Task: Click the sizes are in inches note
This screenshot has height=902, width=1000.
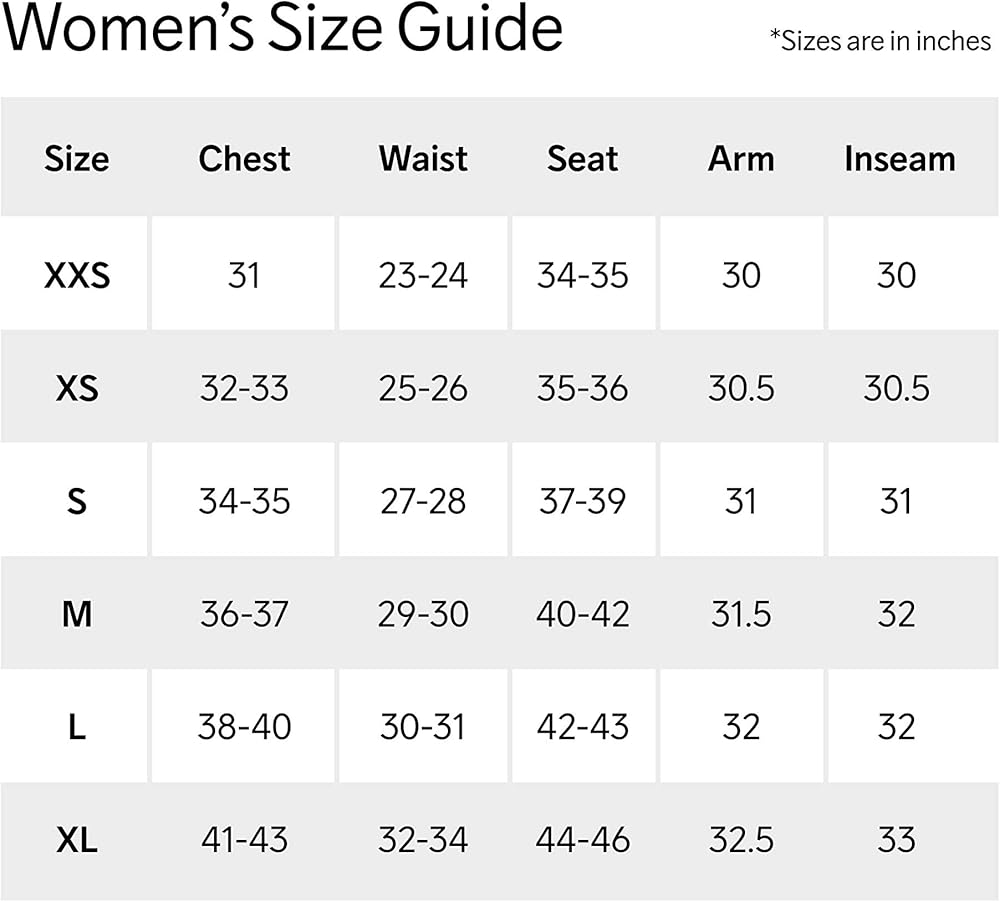Action: point(880,41)
